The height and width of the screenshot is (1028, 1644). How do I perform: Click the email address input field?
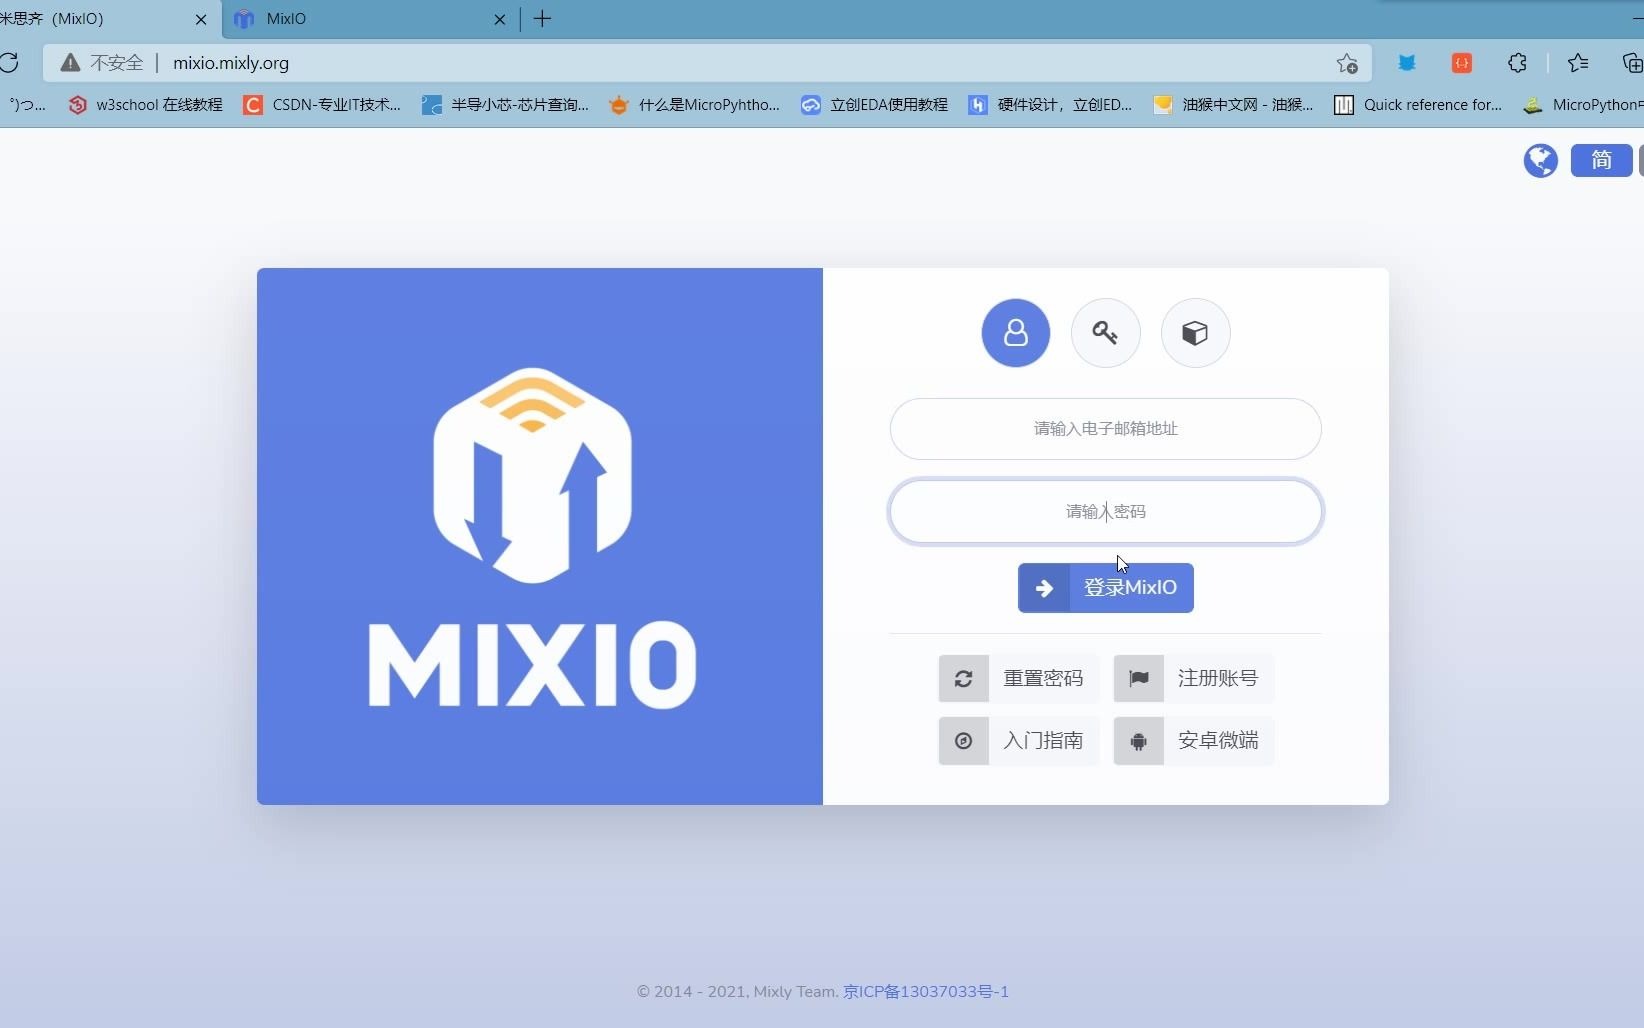(x=1105, y=429)
